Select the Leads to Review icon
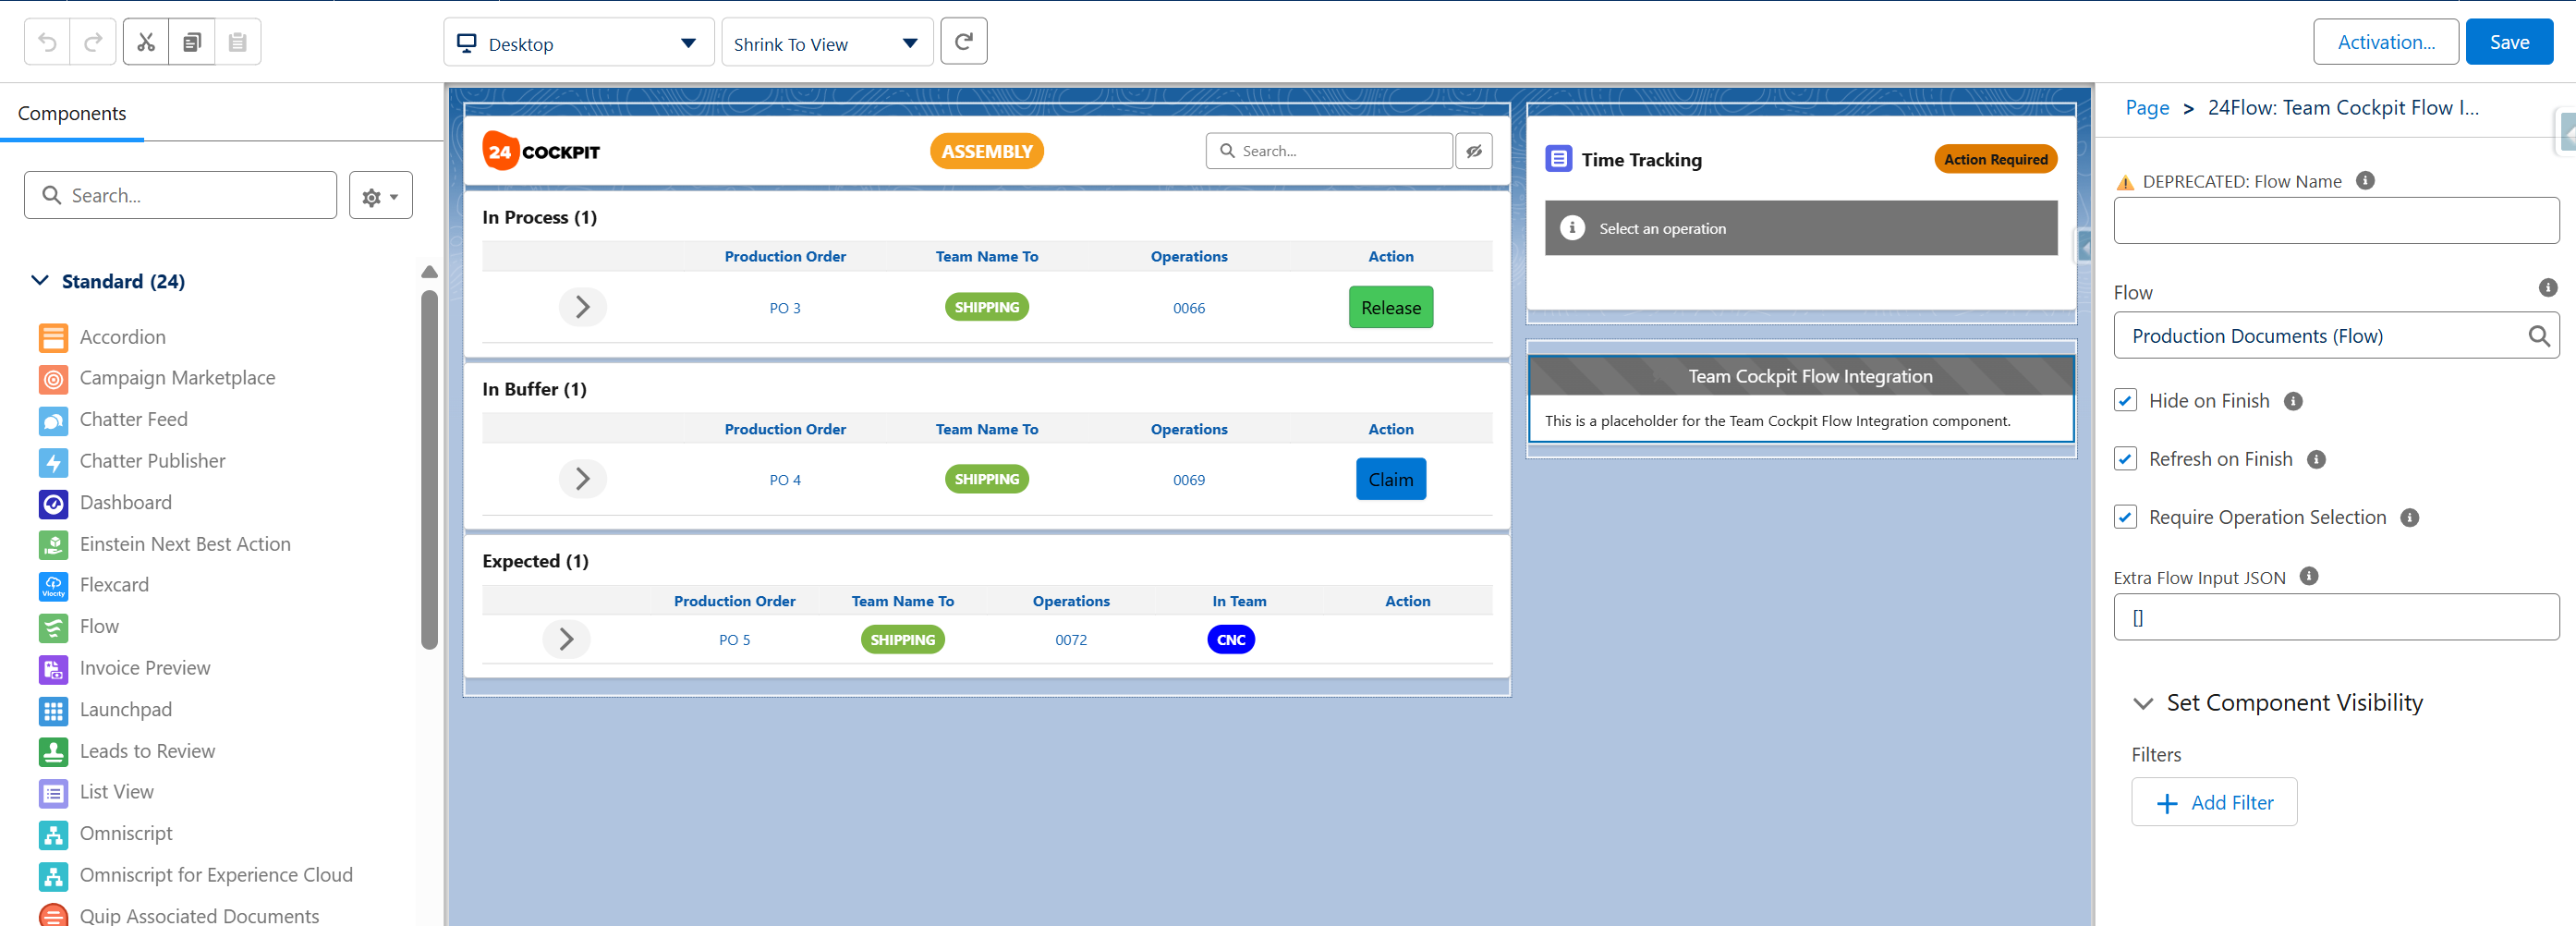This screenshot has width=2576, height=926. coord(53,752)
